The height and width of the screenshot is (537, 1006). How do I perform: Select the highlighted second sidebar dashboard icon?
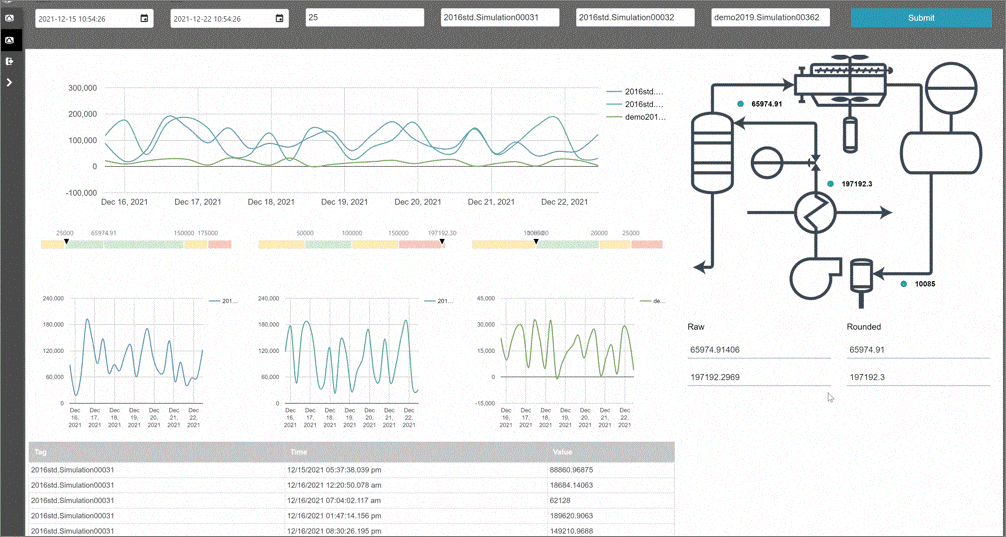coord(9,40)
